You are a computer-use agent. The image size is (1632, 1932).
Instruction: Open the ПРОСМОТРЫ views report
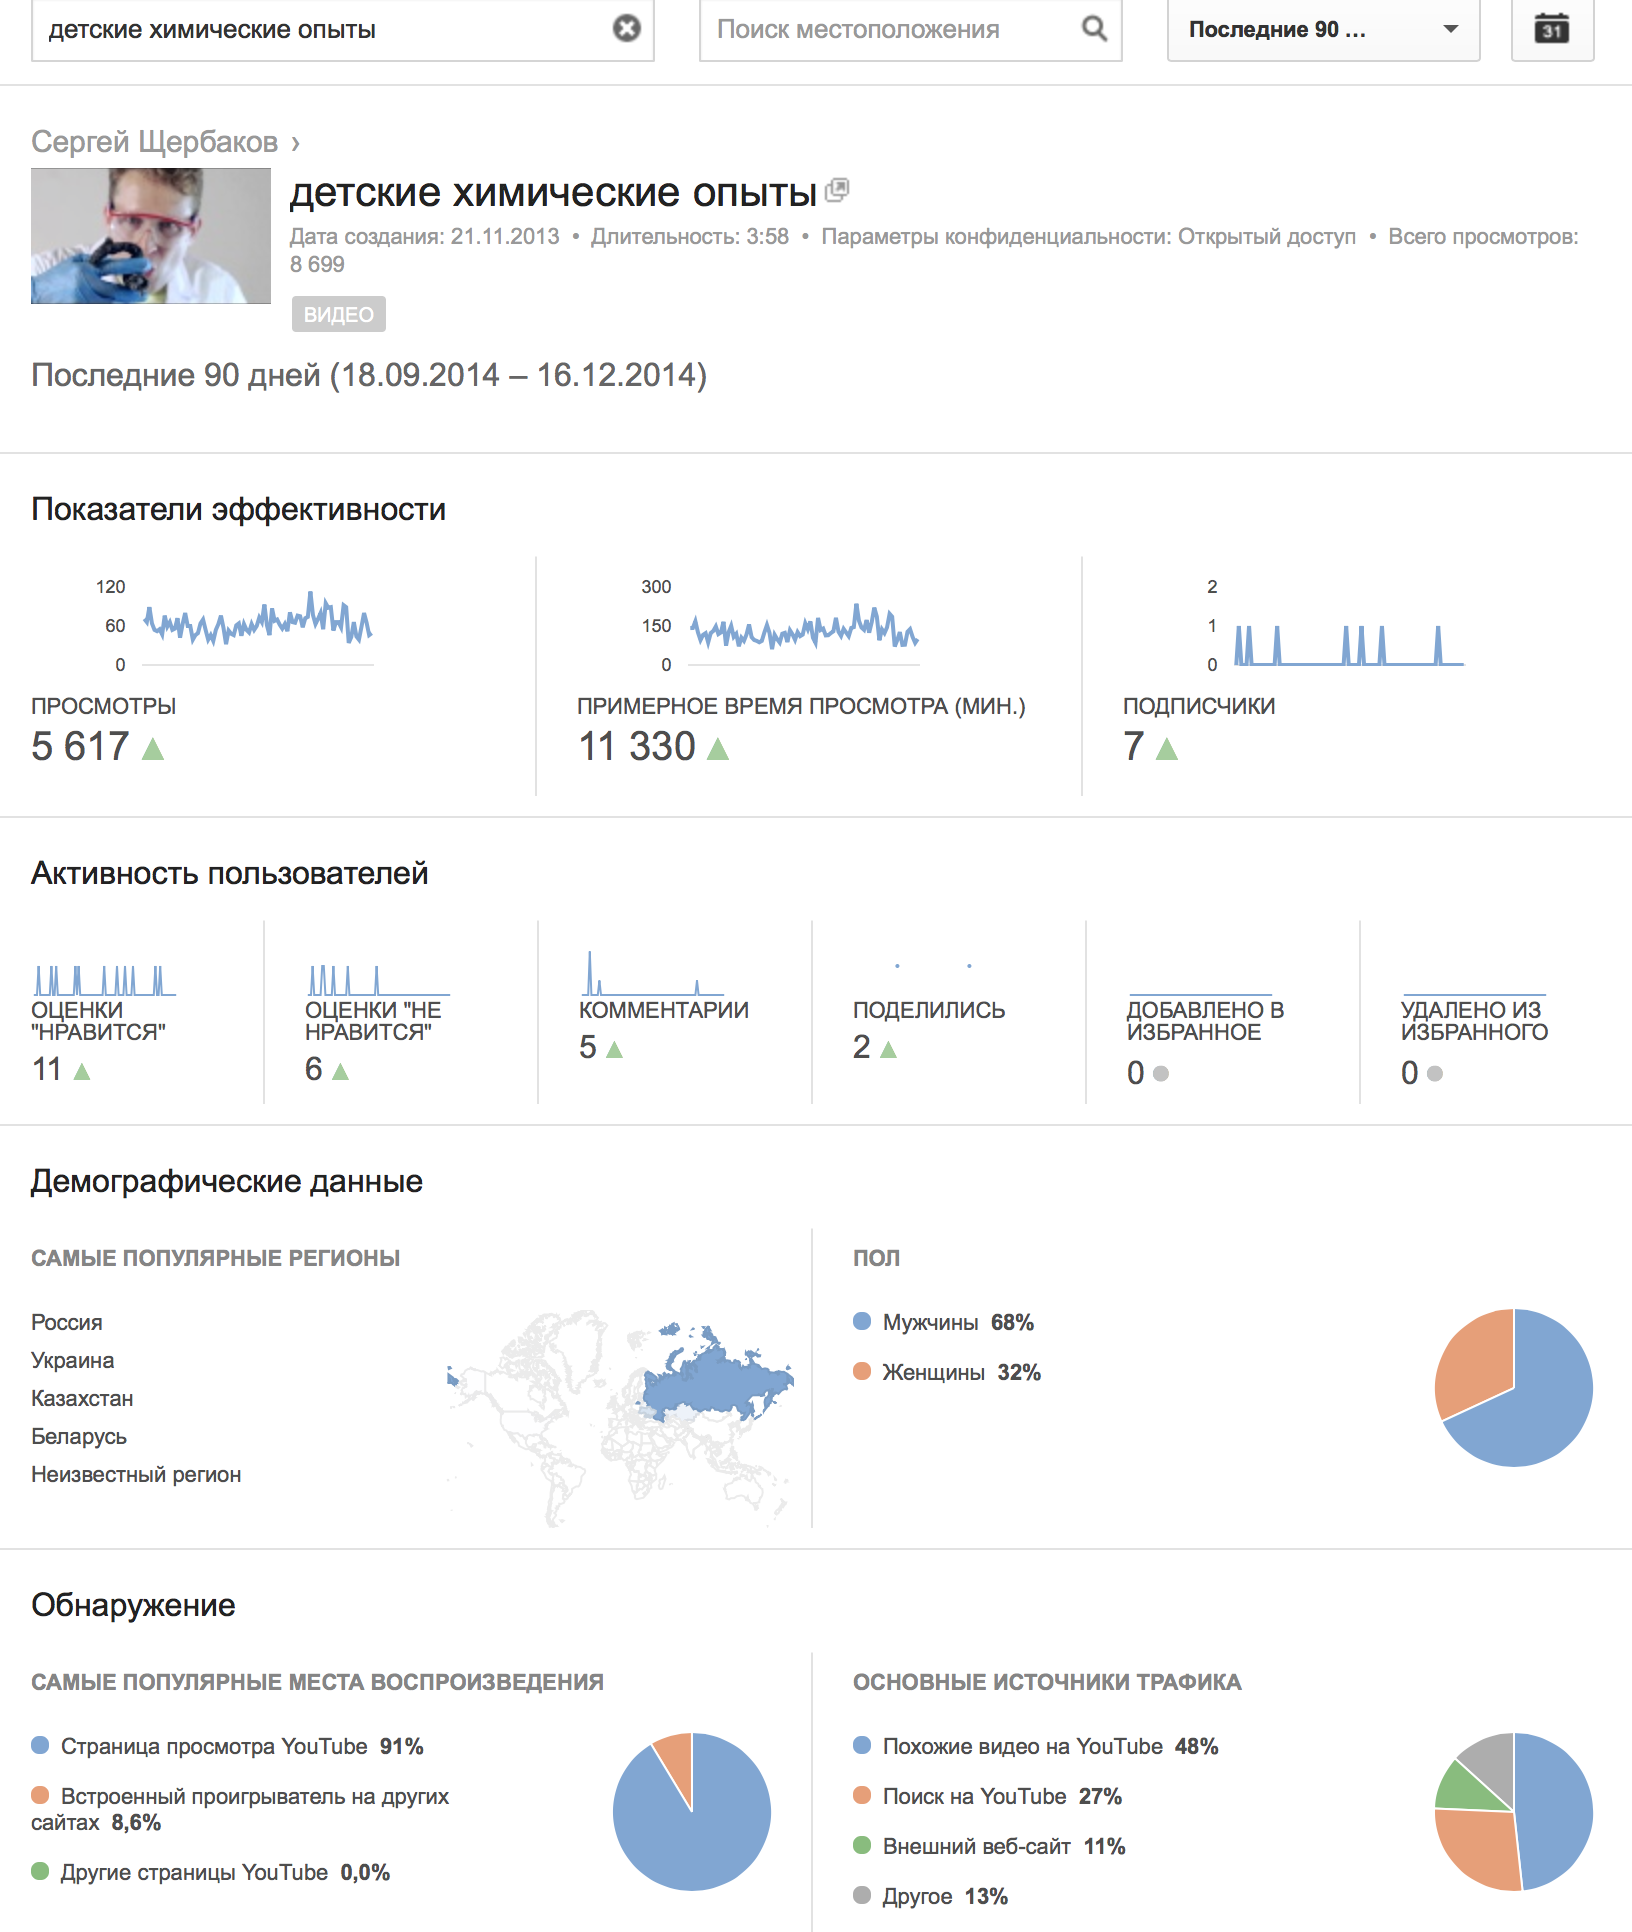click(103, 706)
